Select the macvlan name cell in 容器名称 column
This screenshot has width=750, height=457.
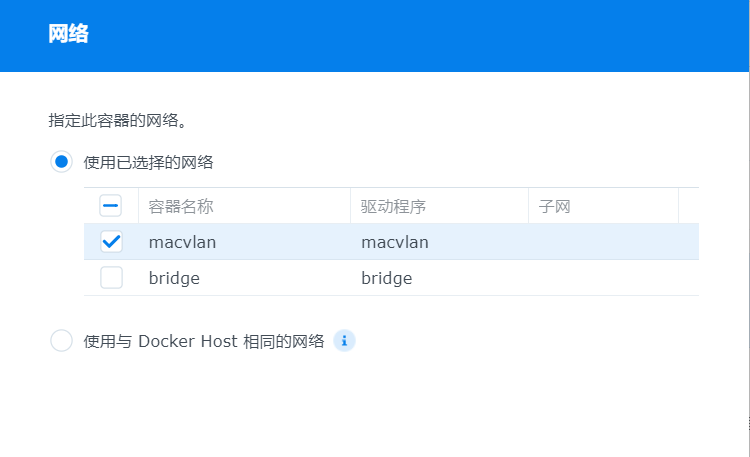(182, 242)
